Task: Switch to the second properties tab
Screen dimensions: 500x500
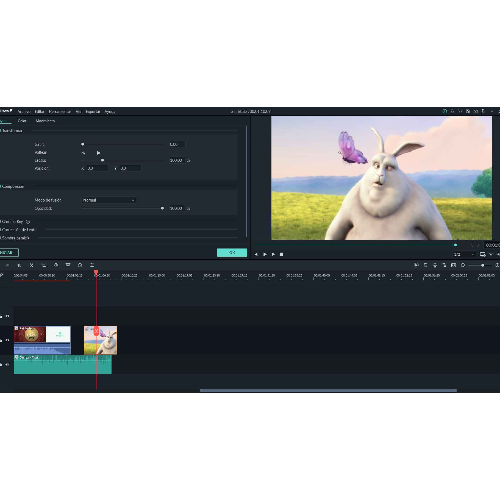Action: point(22,120)
